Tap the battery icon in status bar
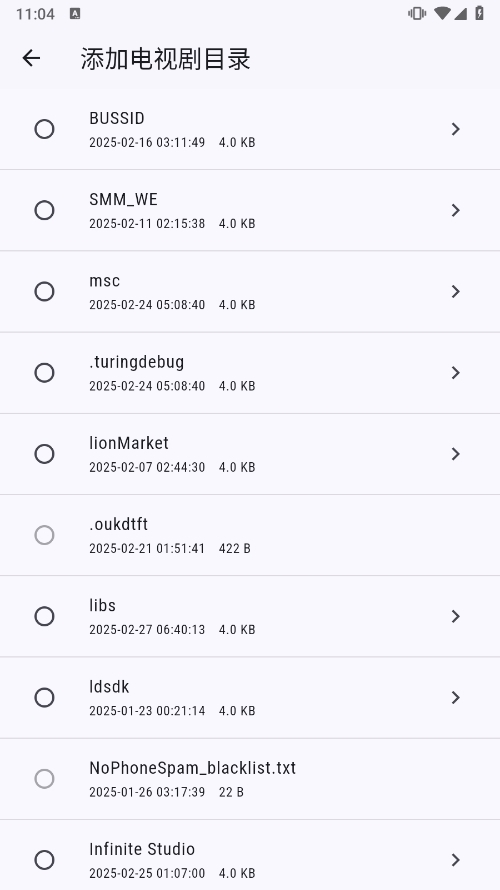500x890 pixels. pyautogui.click(x=480, y=13)
